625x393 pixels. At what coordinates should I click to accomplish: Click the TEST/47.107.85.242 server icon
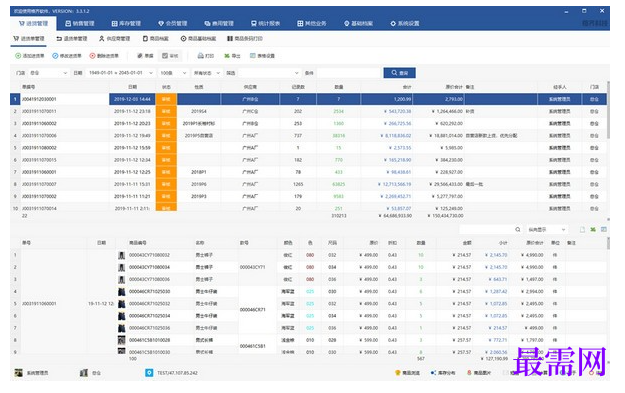pos(149,373)
